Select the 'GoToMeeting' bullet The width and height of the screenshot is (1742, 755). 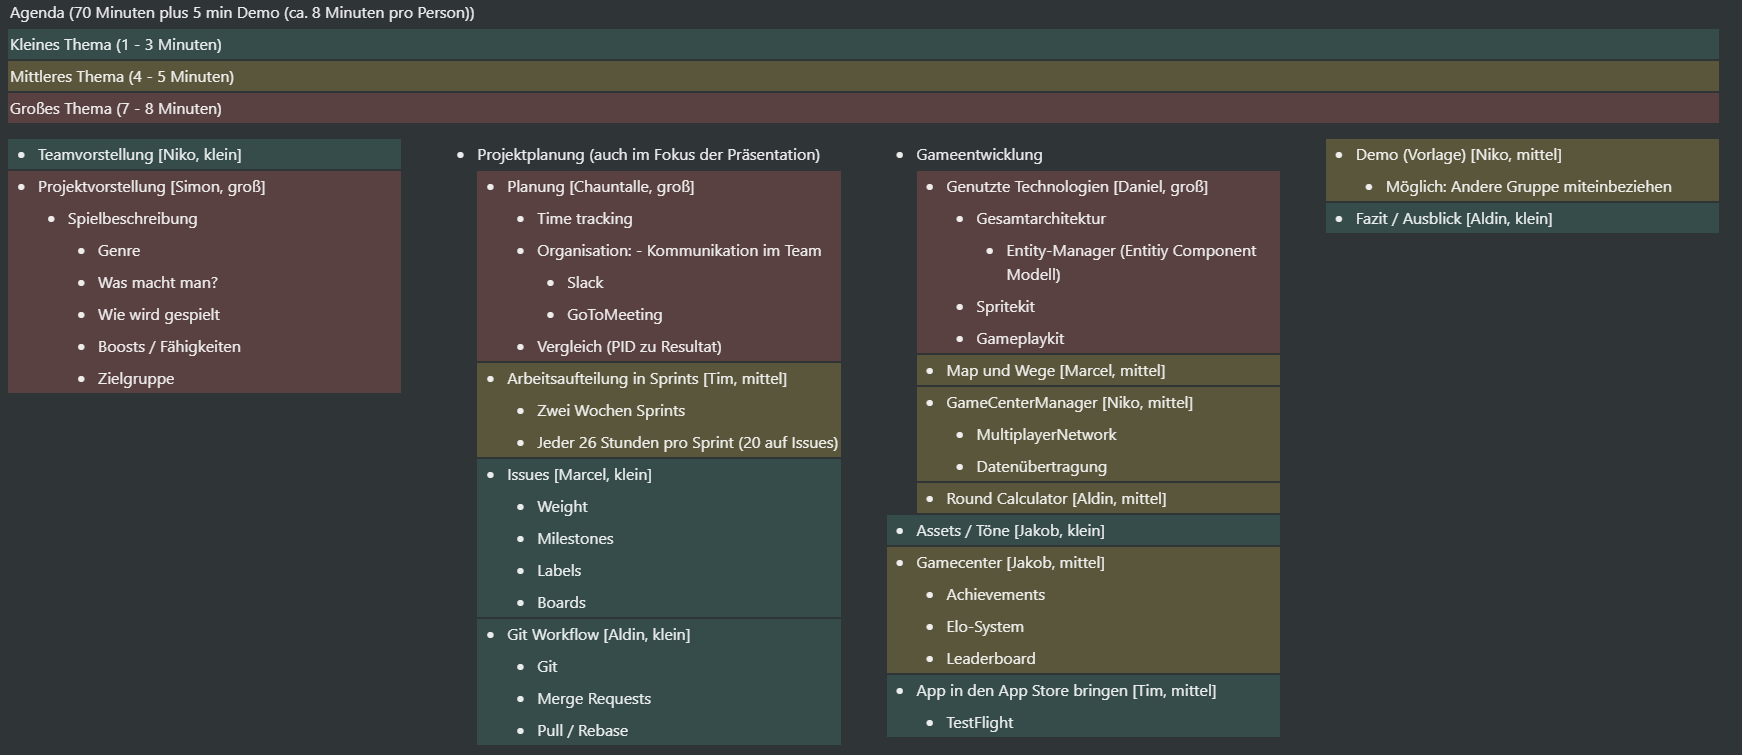(614, 315)
